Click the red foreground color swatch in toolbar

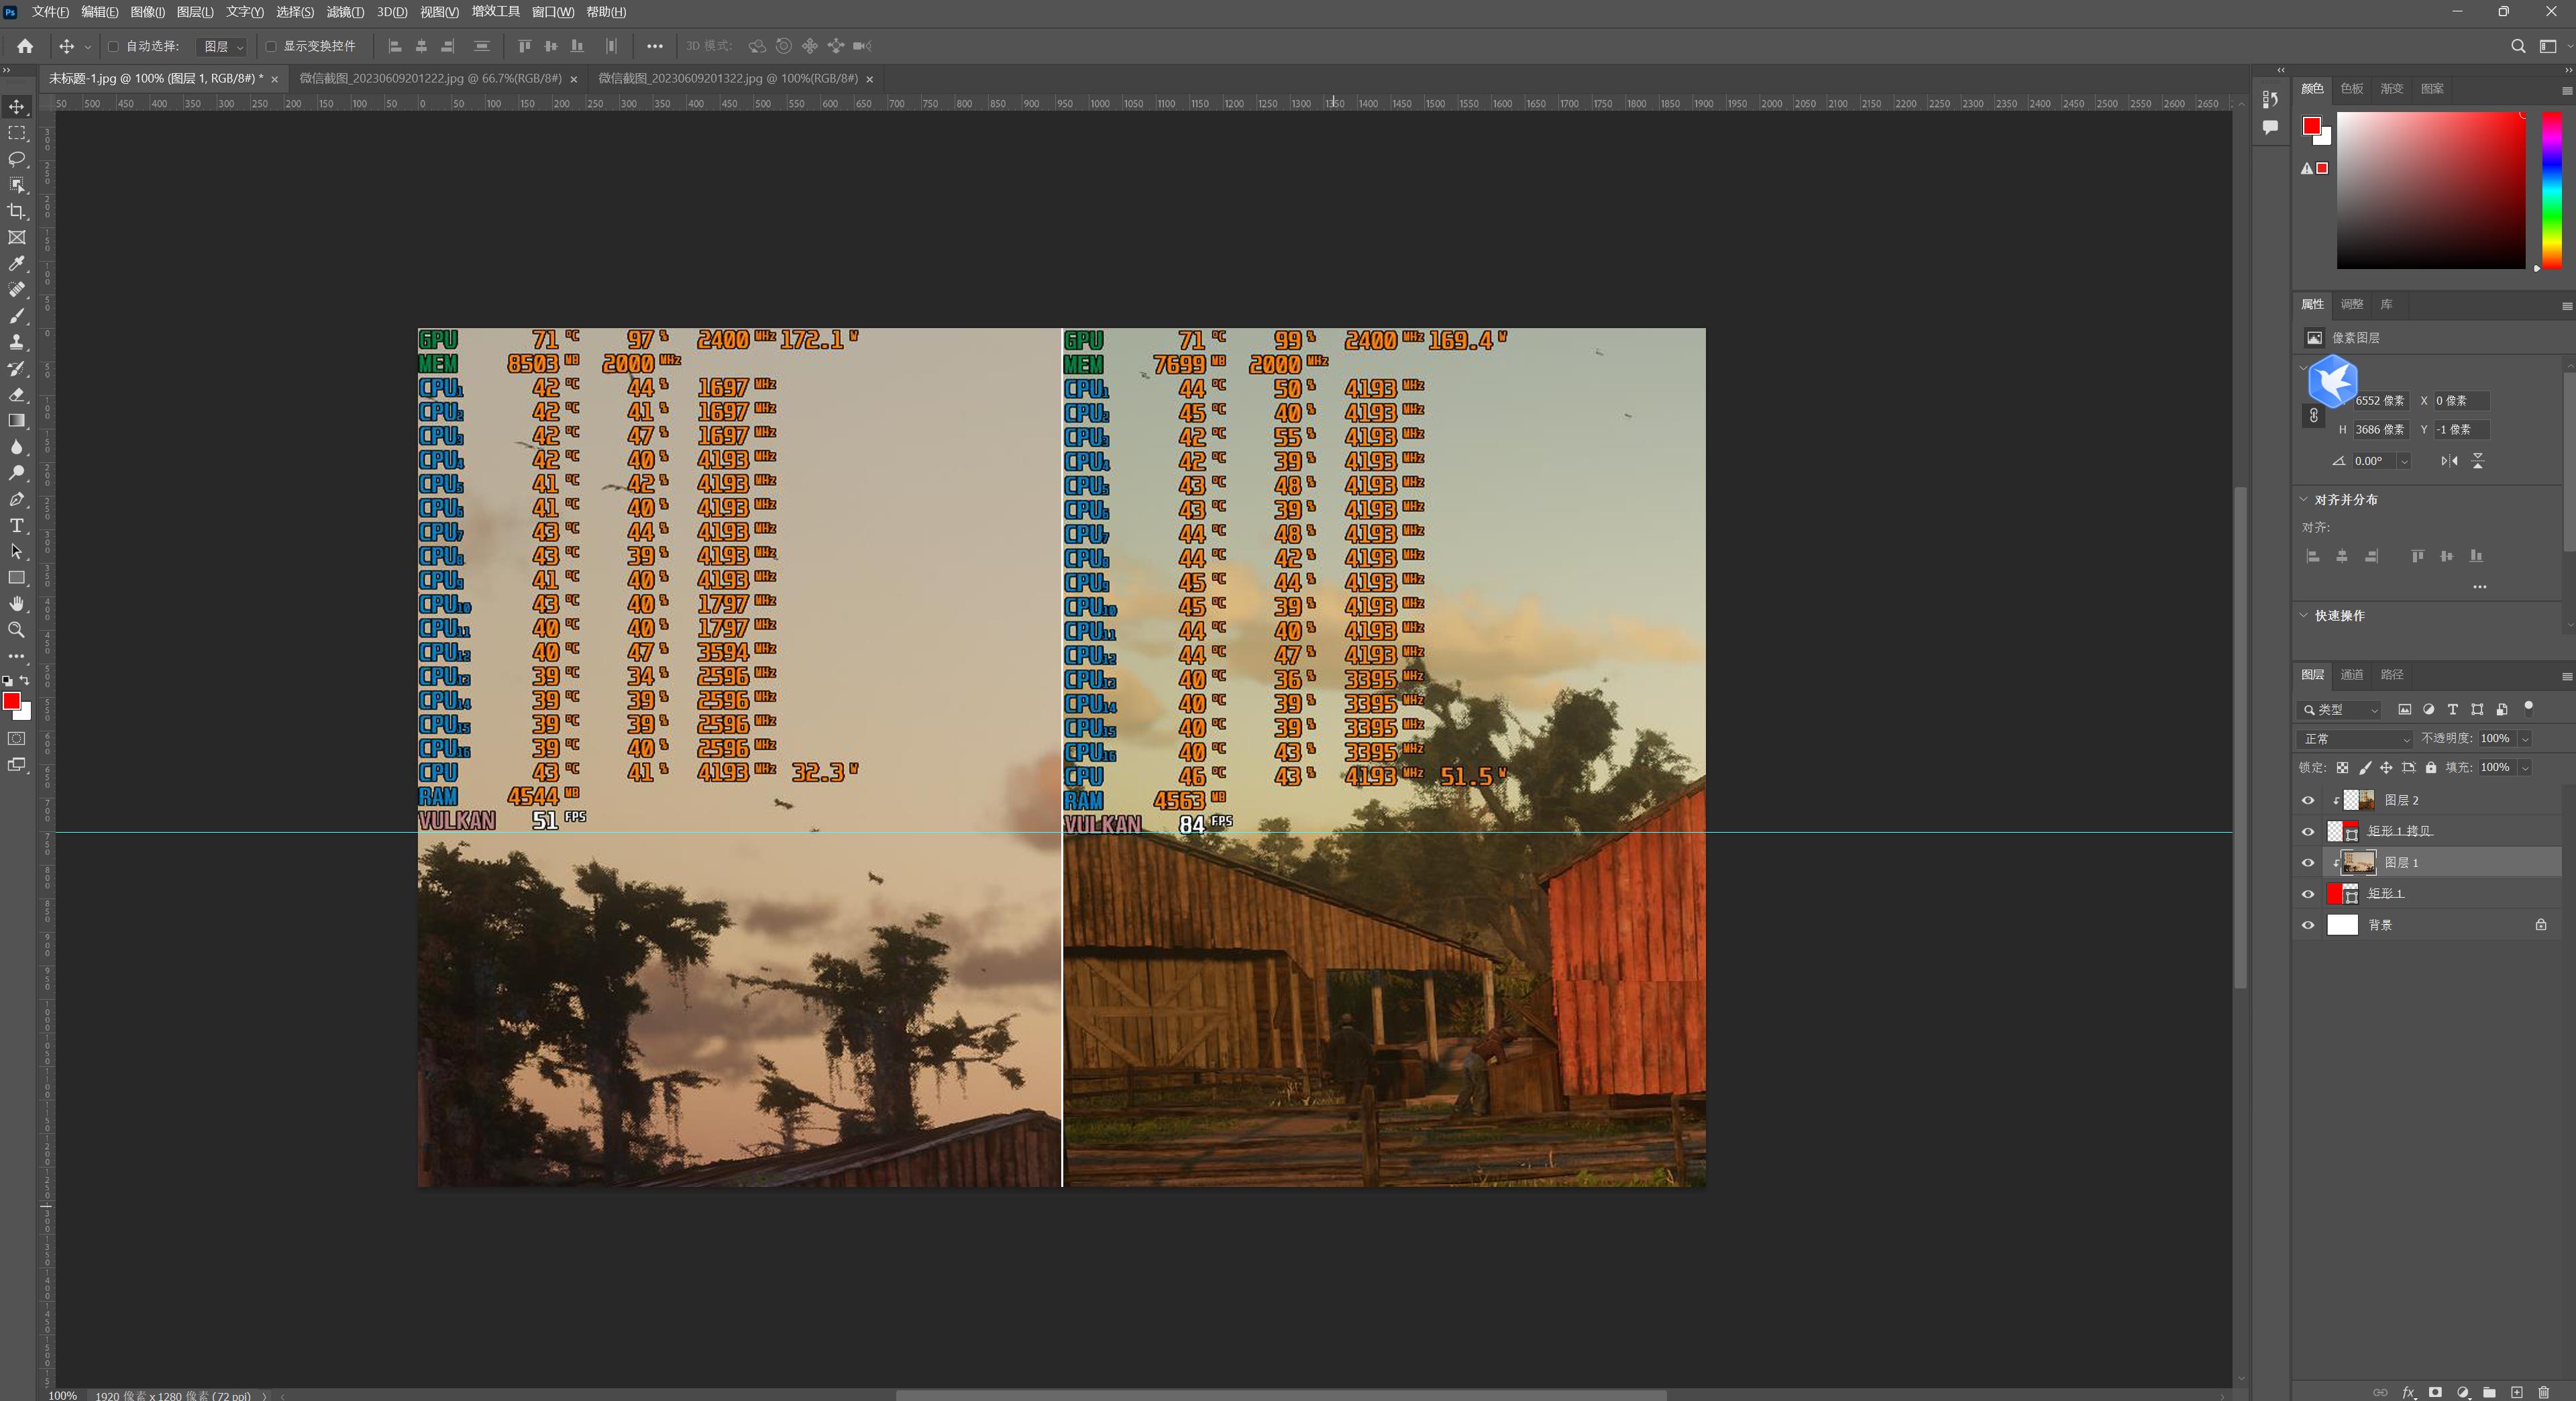pyautogui.click(x=12, y=701)
